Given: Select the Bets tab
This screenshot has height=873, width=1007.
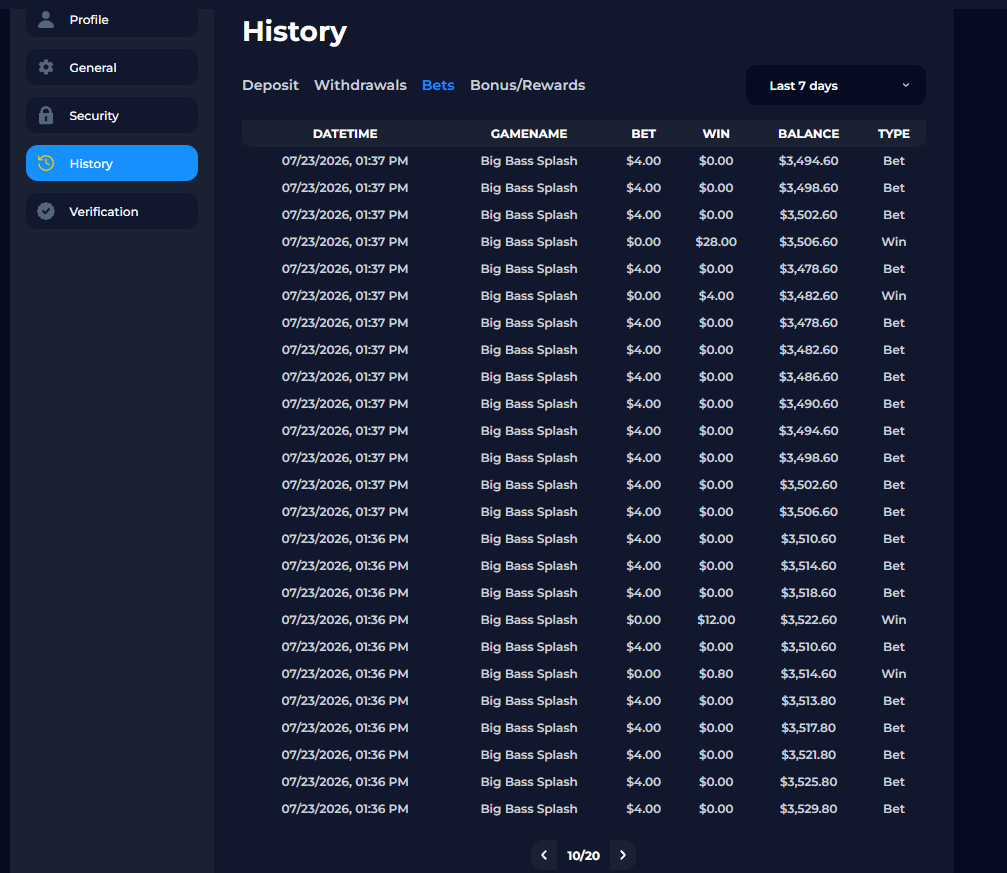Looking at the screenshot, I should click(x=438, y=85).
